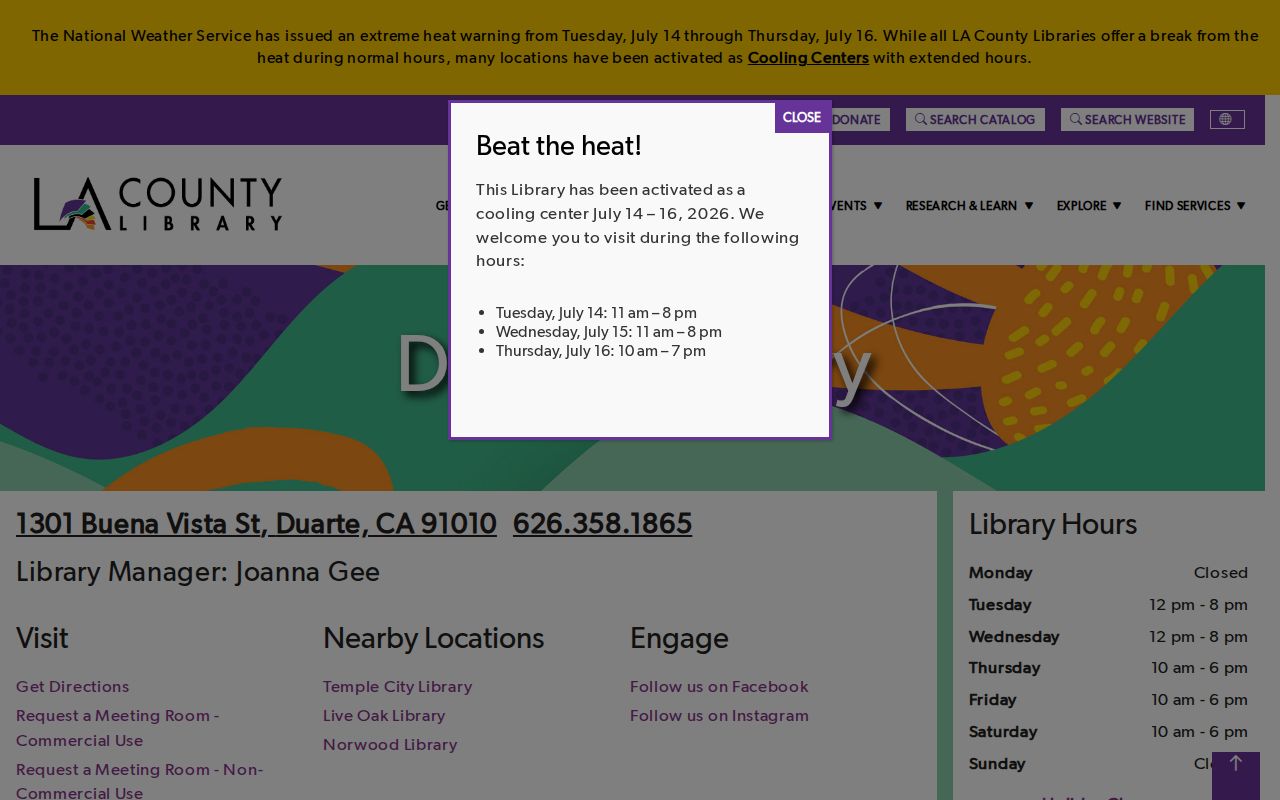This screenshot has width=1280, height=800.
Task: Request a Meeting Room for Commercial Use
Action: (117, 727)
